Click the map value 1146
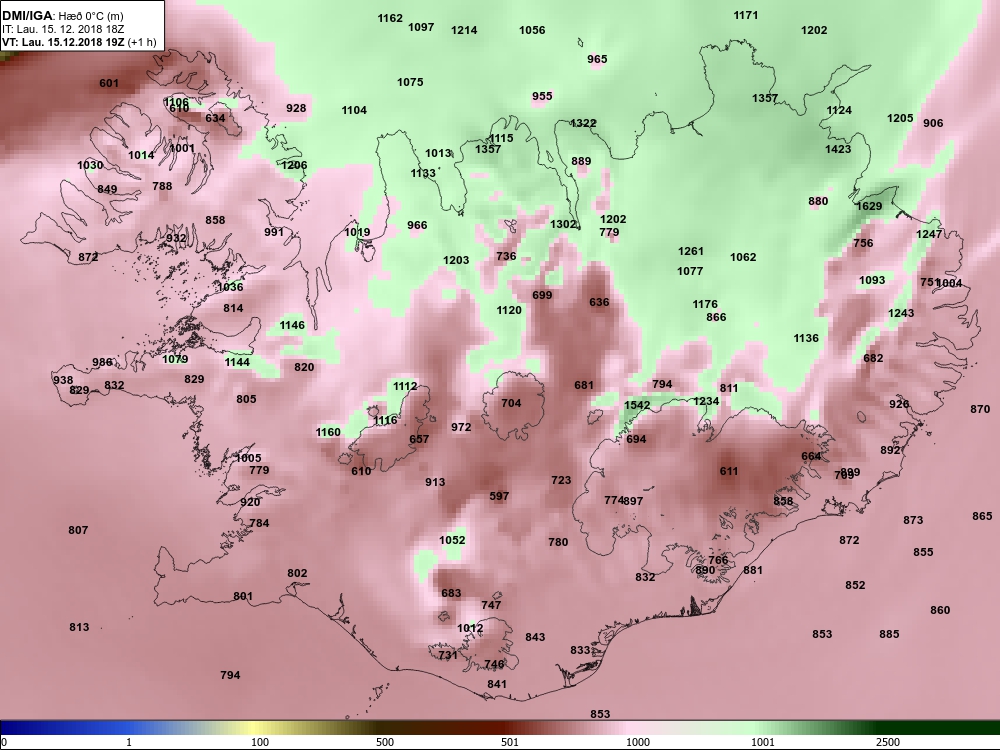1000x750 pixels. coord(292,325)
